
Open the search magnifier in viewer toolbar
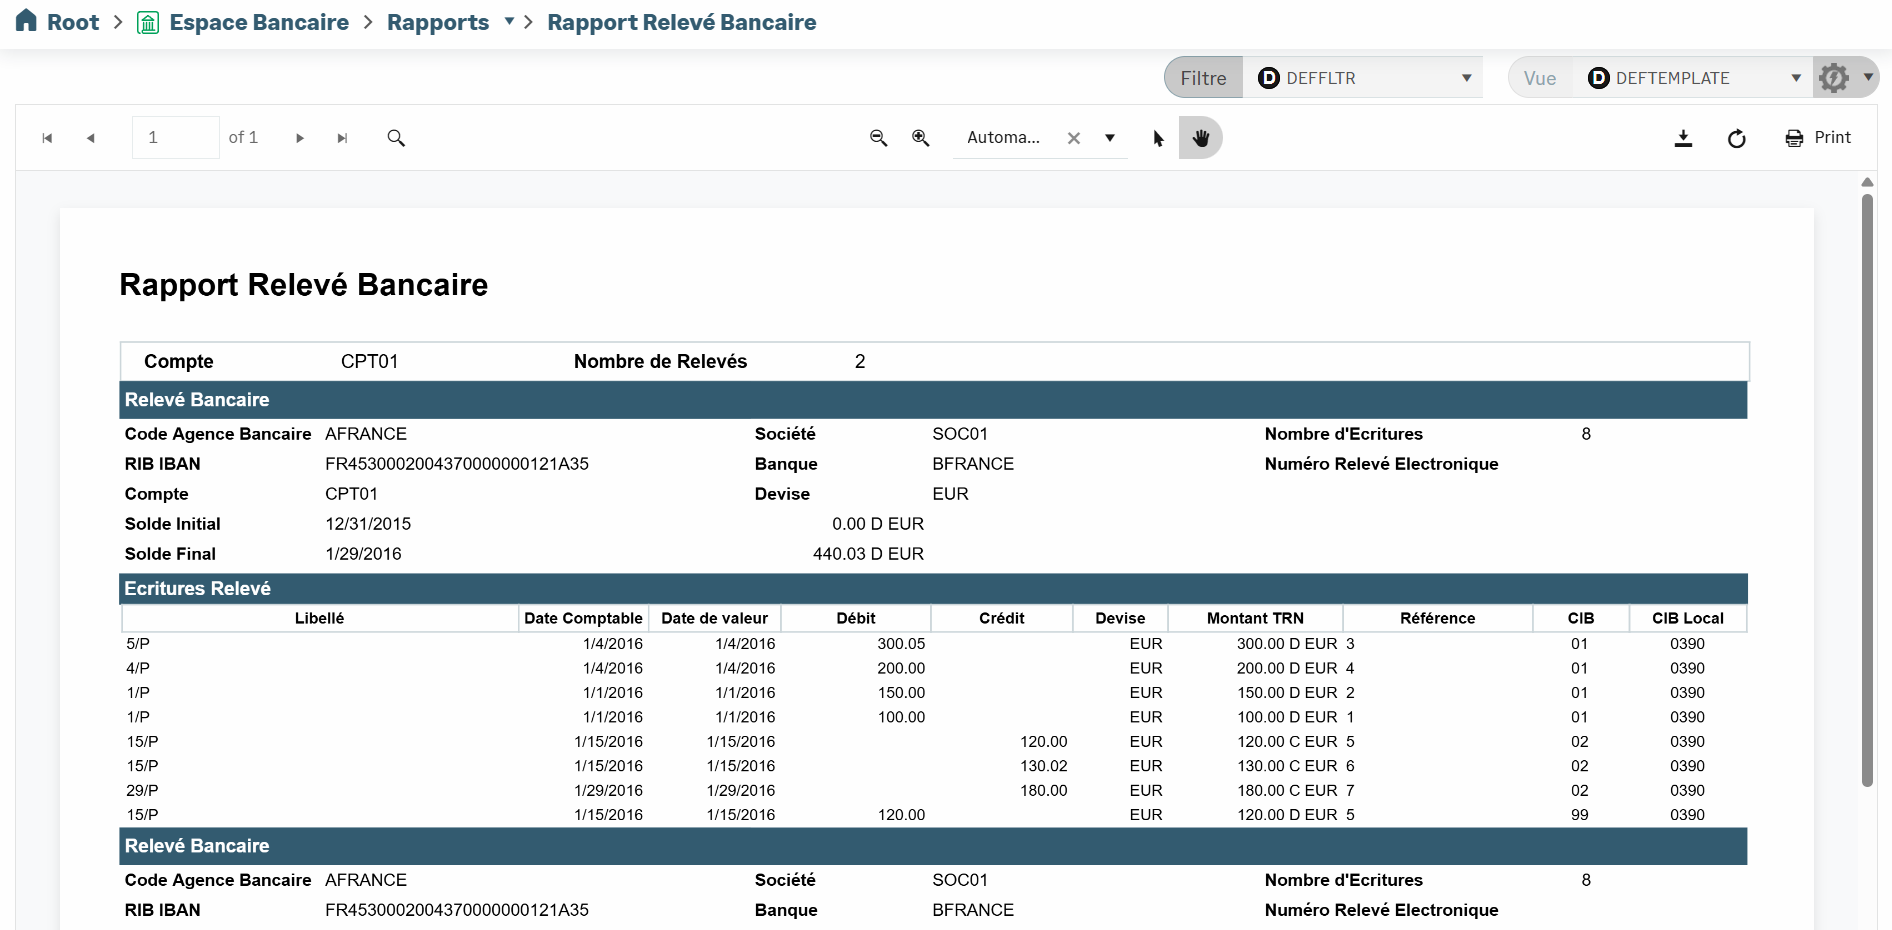[x=396, y=138]
